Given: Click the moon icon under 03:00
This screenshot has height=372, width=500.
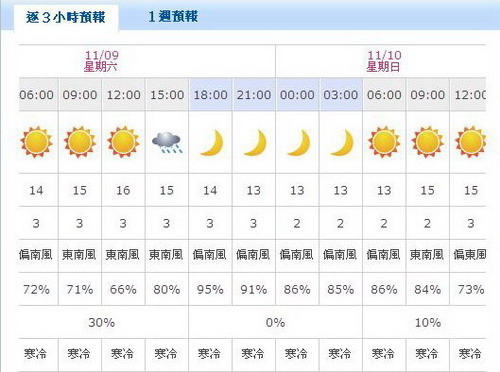Looking at the screenshot, I should coord(342,143).
